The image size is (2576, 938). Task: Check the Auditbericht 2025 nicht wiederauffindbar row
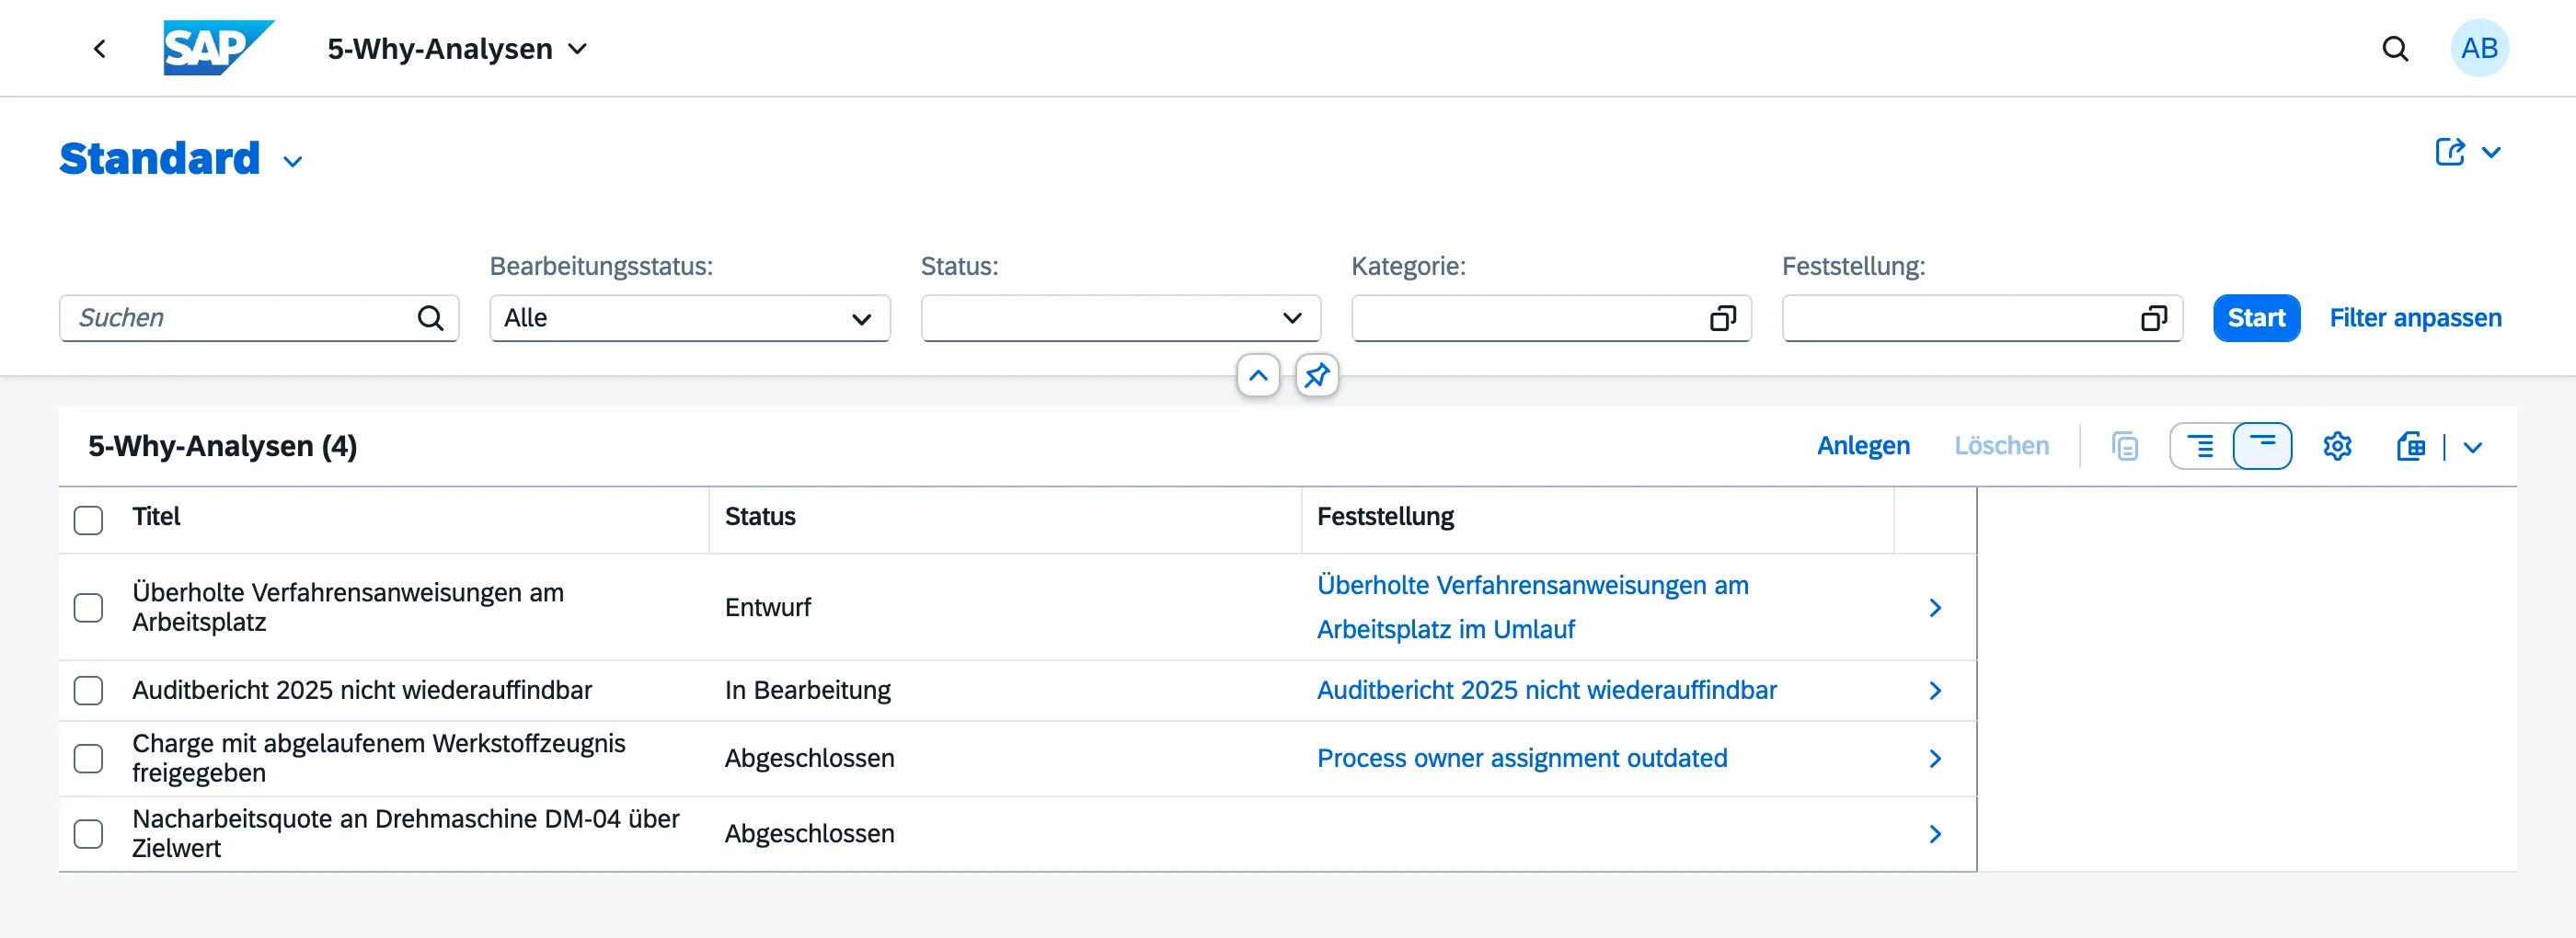tap(88, 690)
